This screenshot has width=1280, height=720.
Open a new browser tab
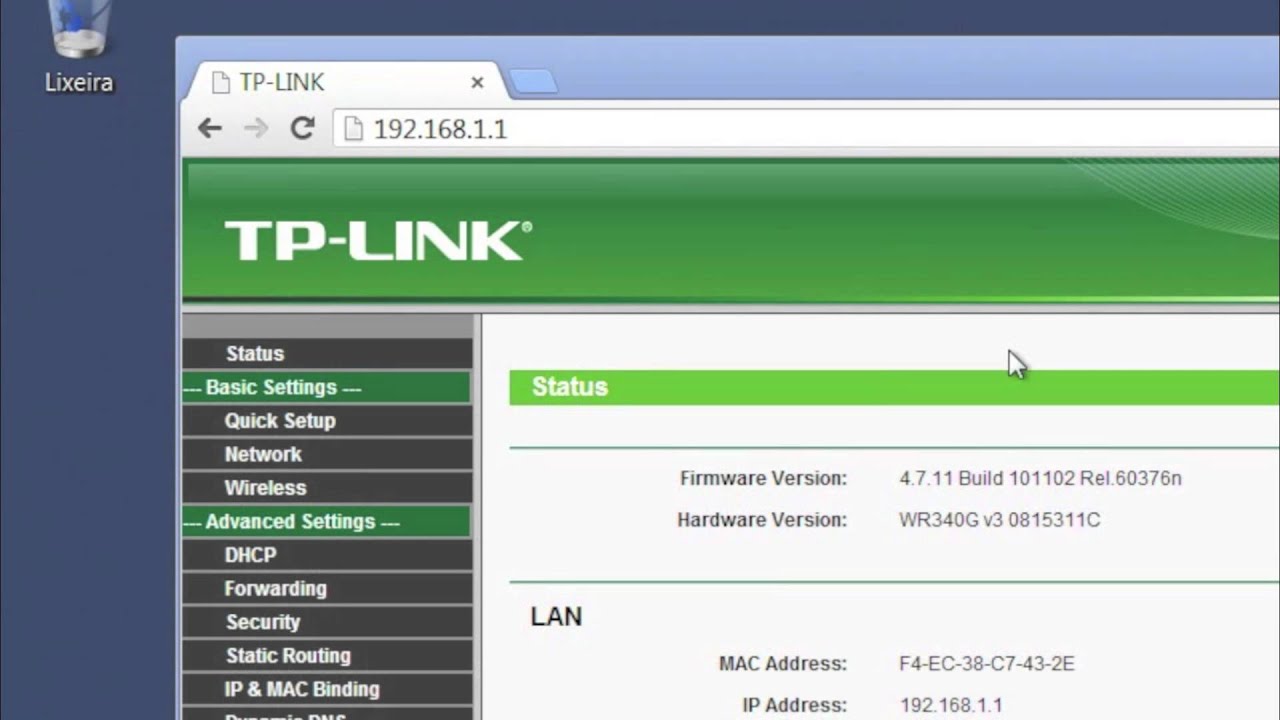click(534, 82)
